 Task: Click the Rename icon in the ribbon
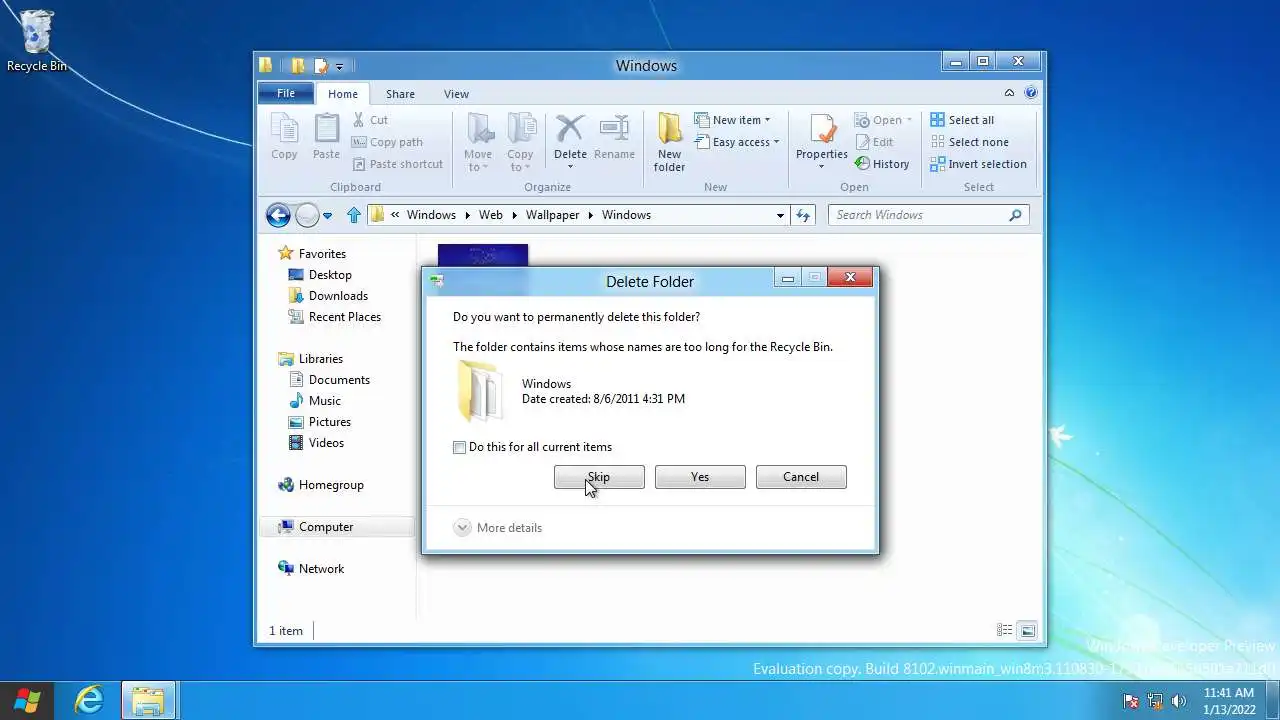[614, 137]
